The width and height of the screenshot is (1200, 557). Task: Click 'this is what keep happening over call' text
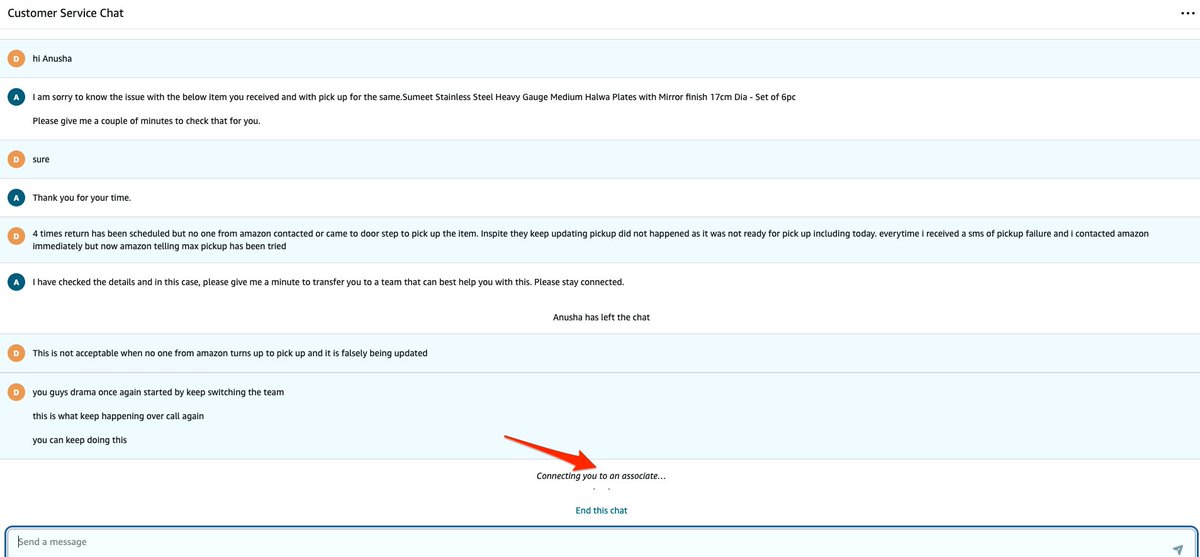click(118, 416)
